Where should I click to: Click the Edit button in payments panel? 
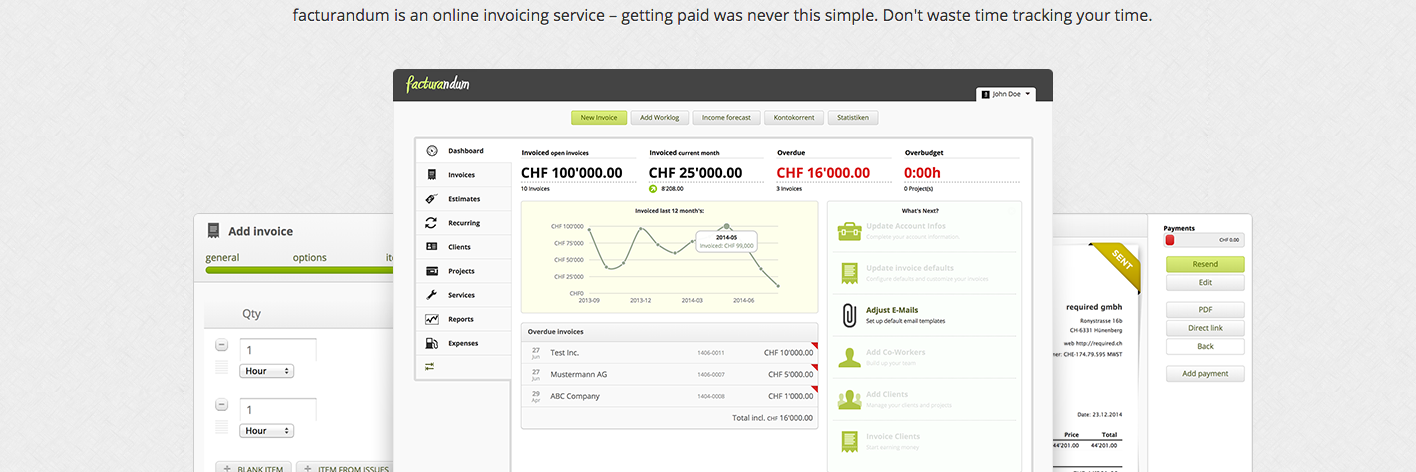pyautogui.click(x=1205, y=283)
